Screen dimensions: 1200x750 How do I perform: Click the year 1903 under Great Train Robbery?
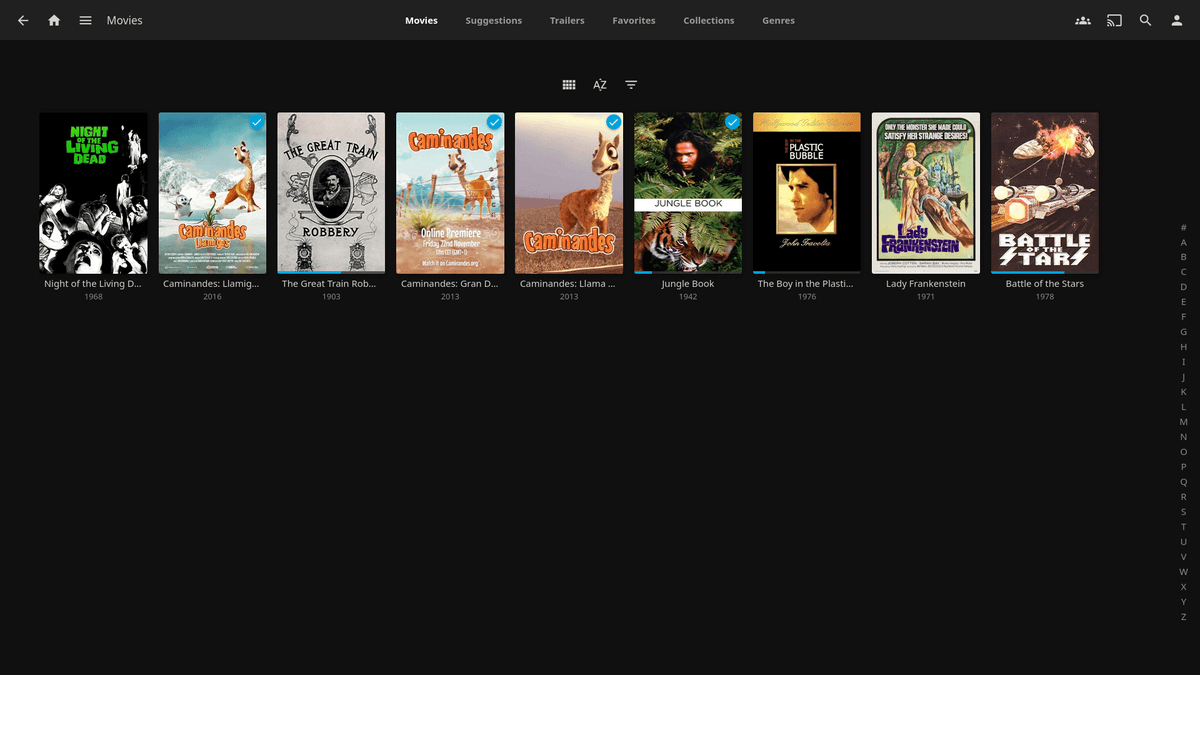331,297
